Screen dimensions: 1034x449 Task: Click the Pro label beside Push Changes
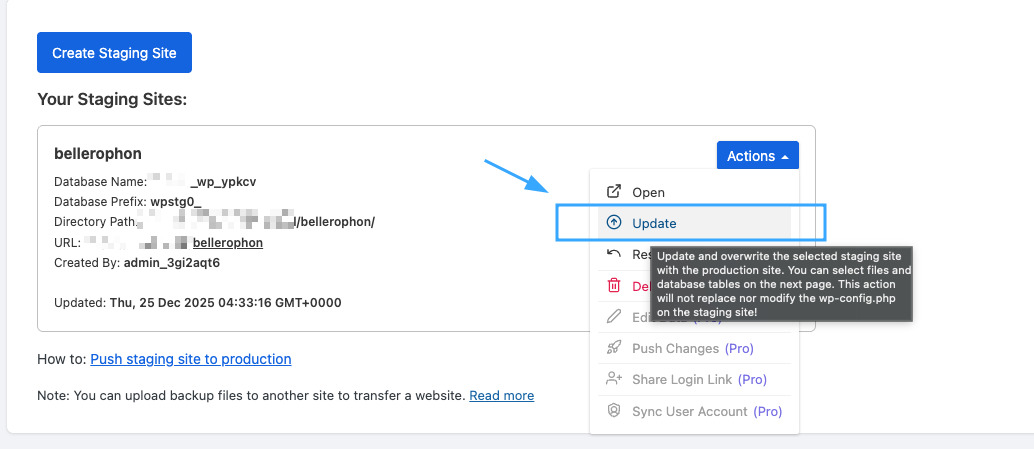tap(738, 349)
